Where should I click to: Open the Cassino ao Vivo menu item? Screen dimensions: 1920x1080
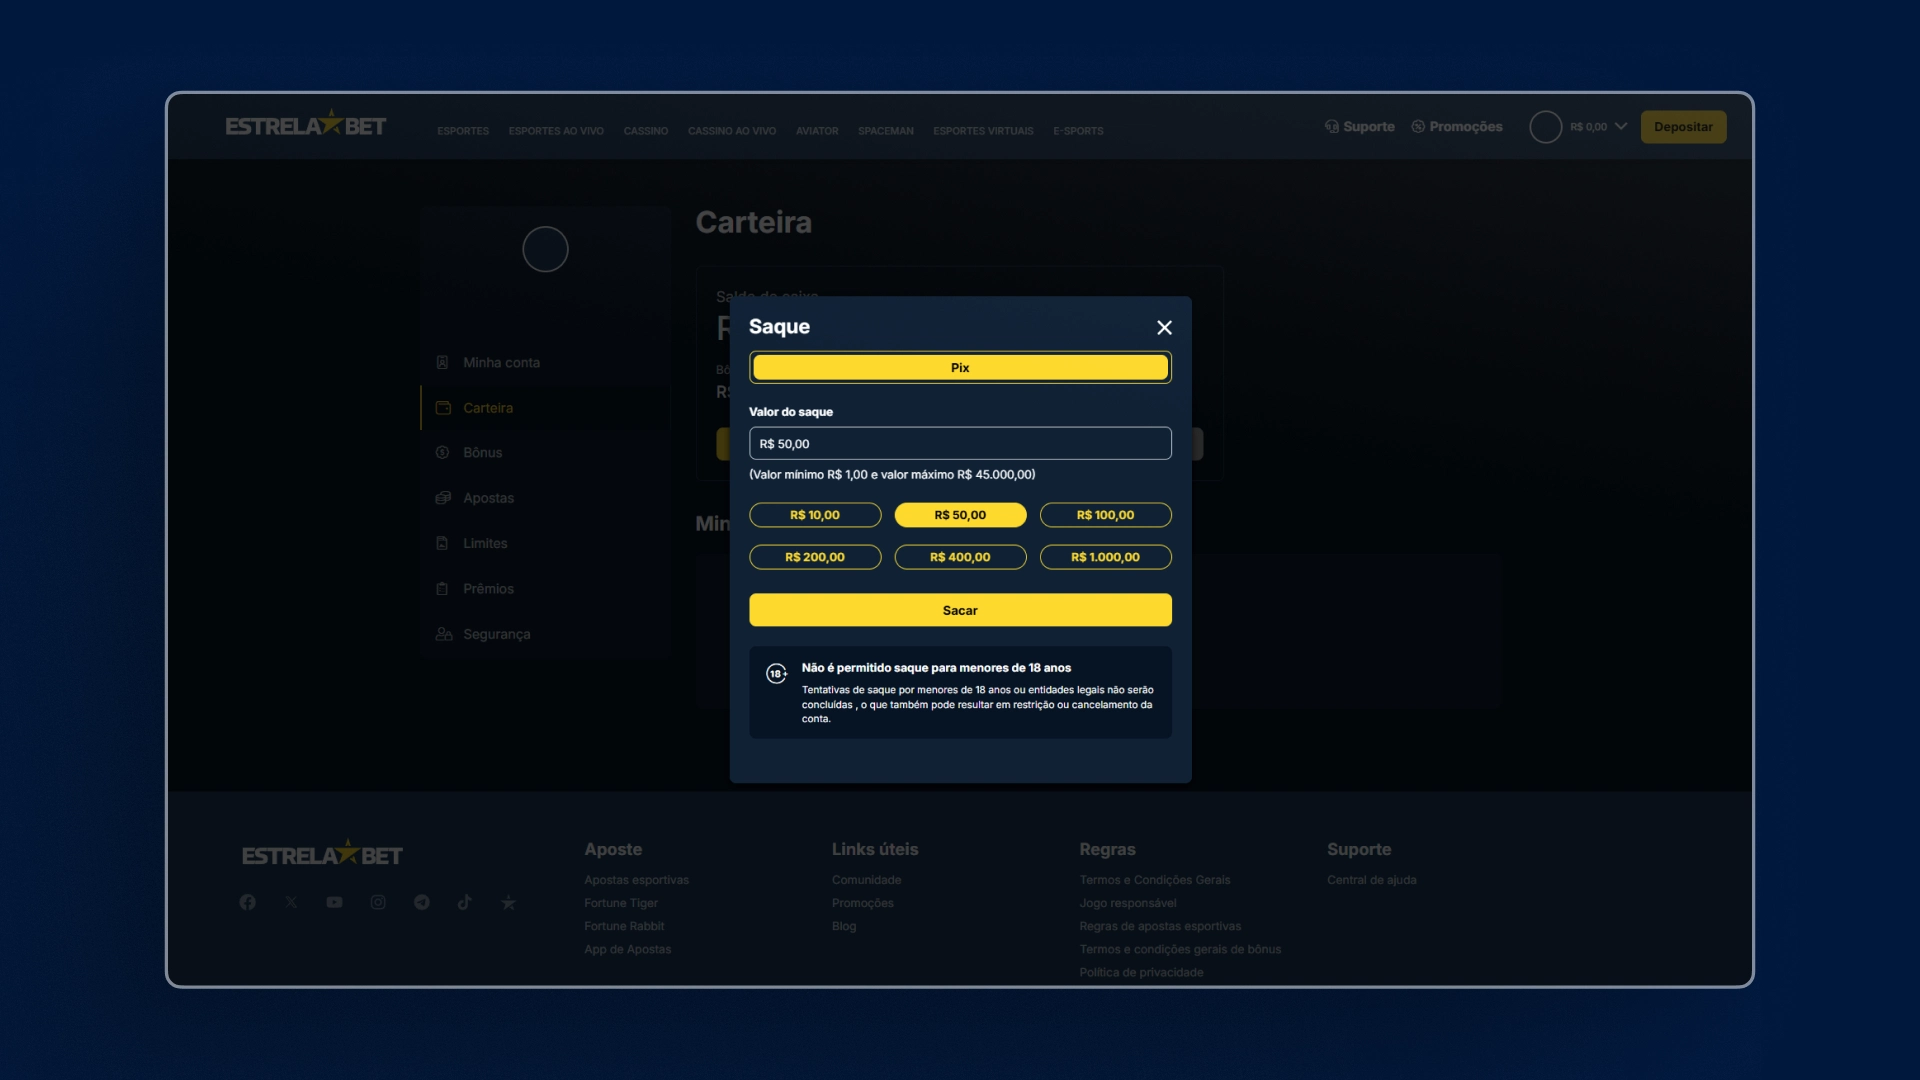(x=731, y=131)
